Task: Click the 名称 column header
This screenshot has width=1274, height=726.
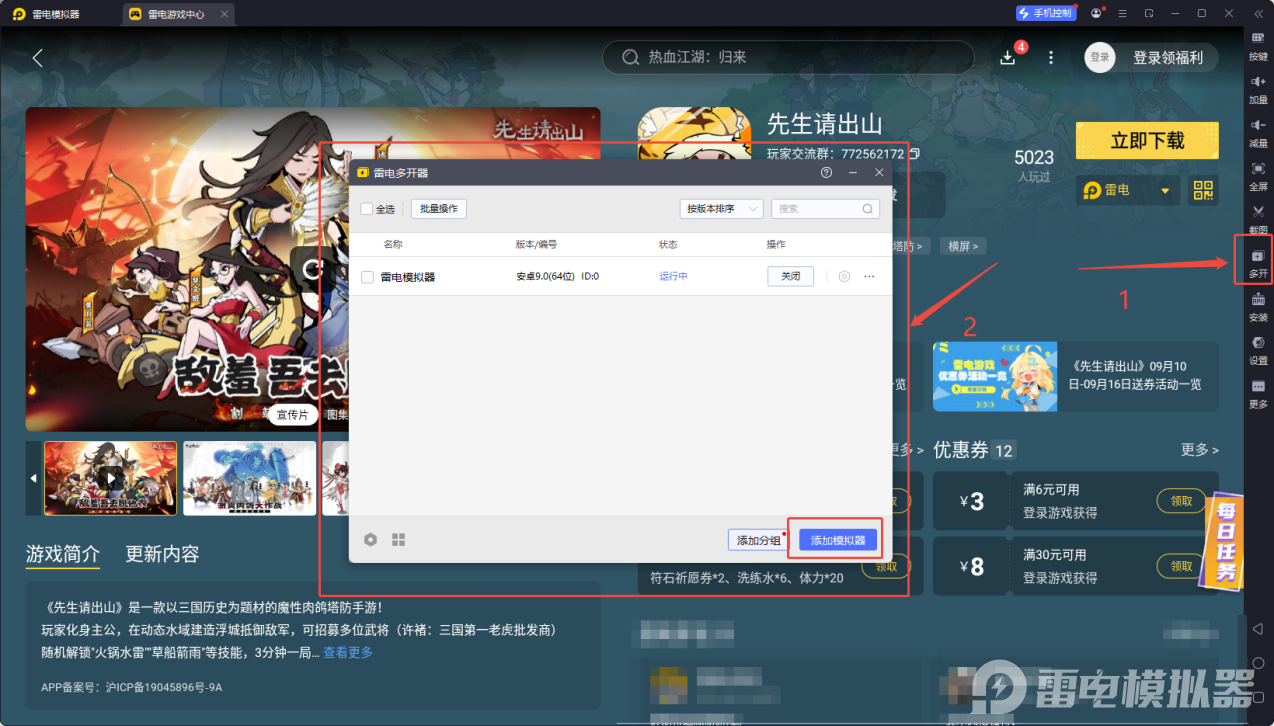Action: pyautogui.click(x=393, y=244)
